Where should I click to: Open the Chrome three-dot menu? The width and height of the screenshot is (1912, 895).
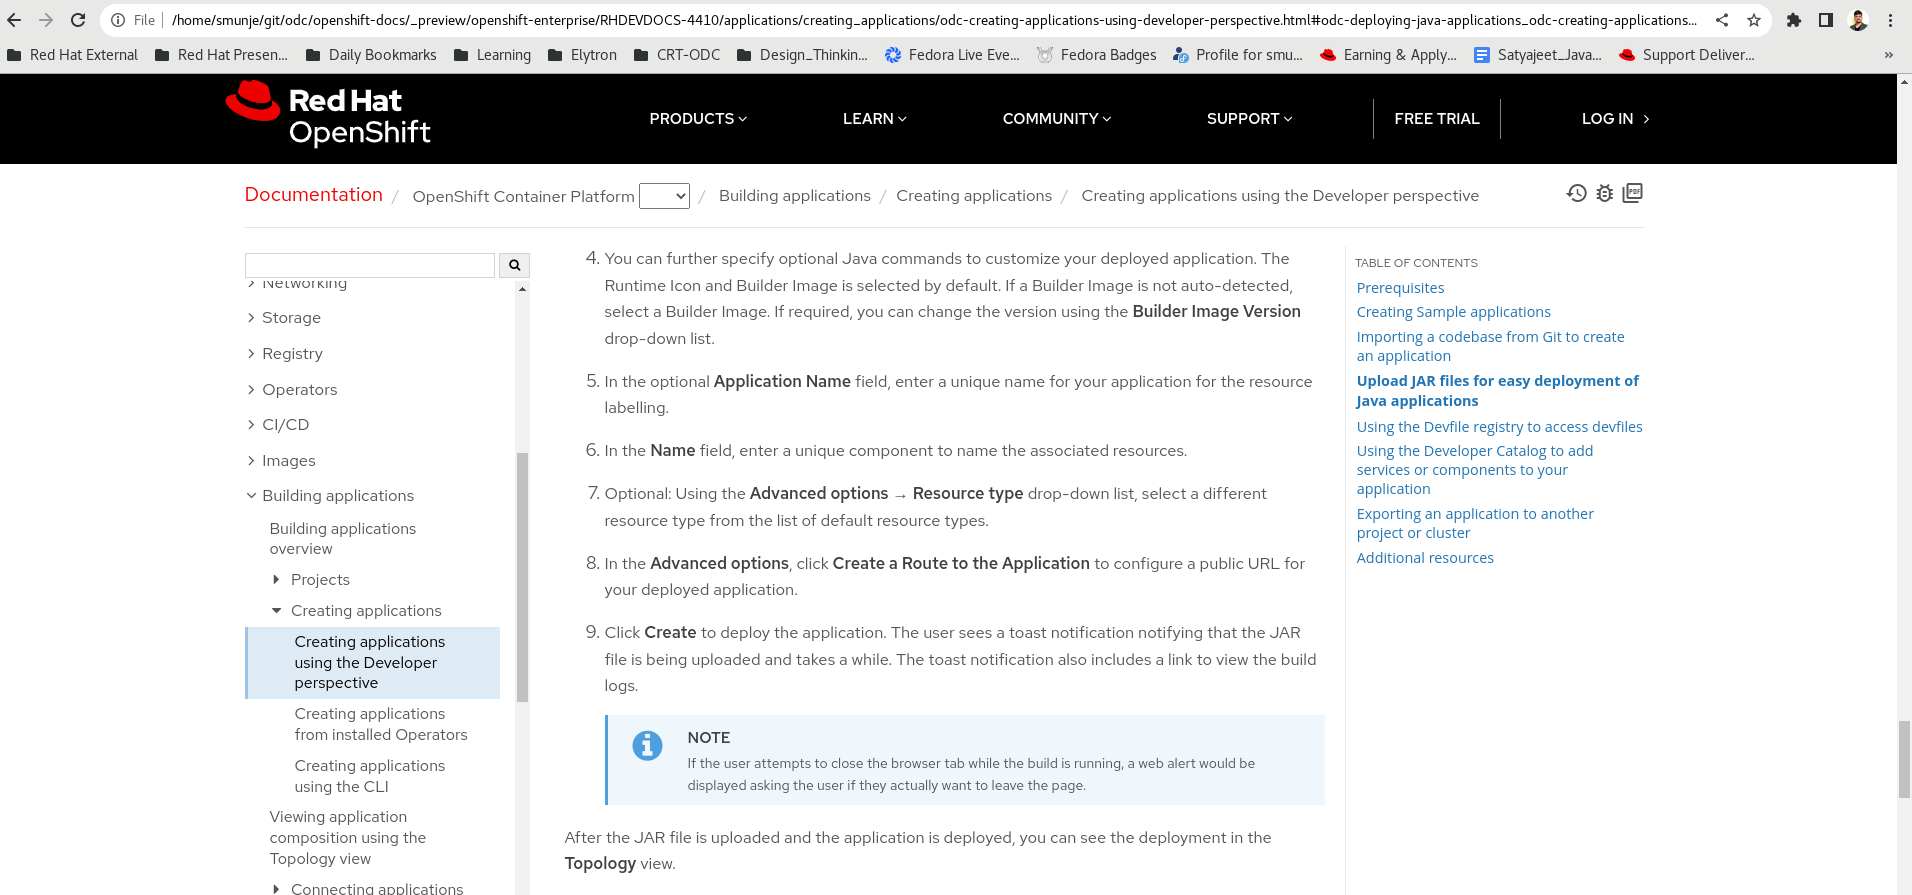click(x=1890, y=20)
